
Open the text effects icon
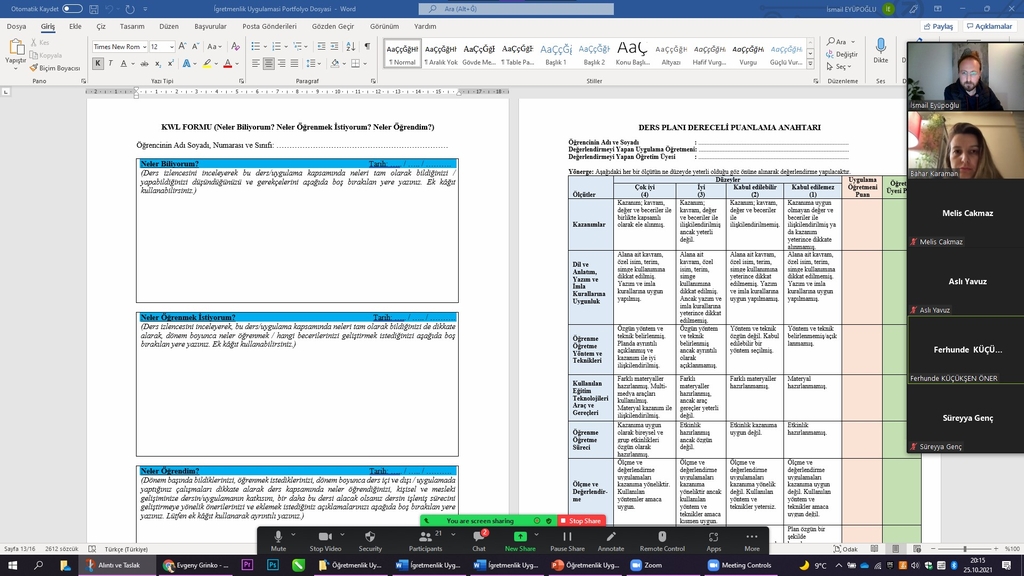coord(187,63)
